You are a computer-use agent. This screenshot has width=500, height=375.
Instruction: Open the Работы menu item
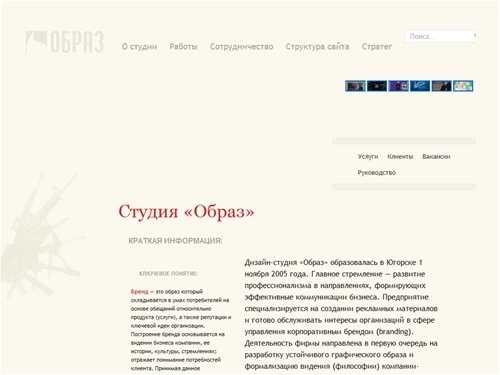click(183, 46)
